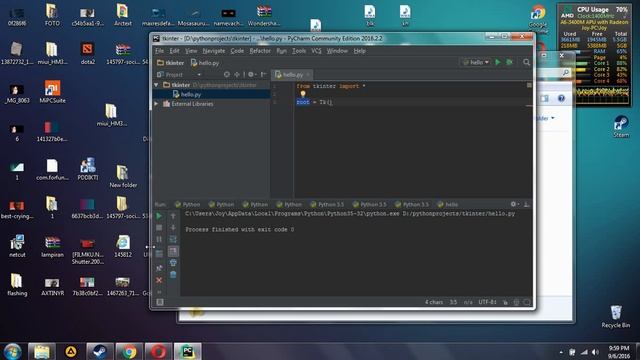
Task: Collapse the tkinter project folder
Action: [x=156, y=85]
